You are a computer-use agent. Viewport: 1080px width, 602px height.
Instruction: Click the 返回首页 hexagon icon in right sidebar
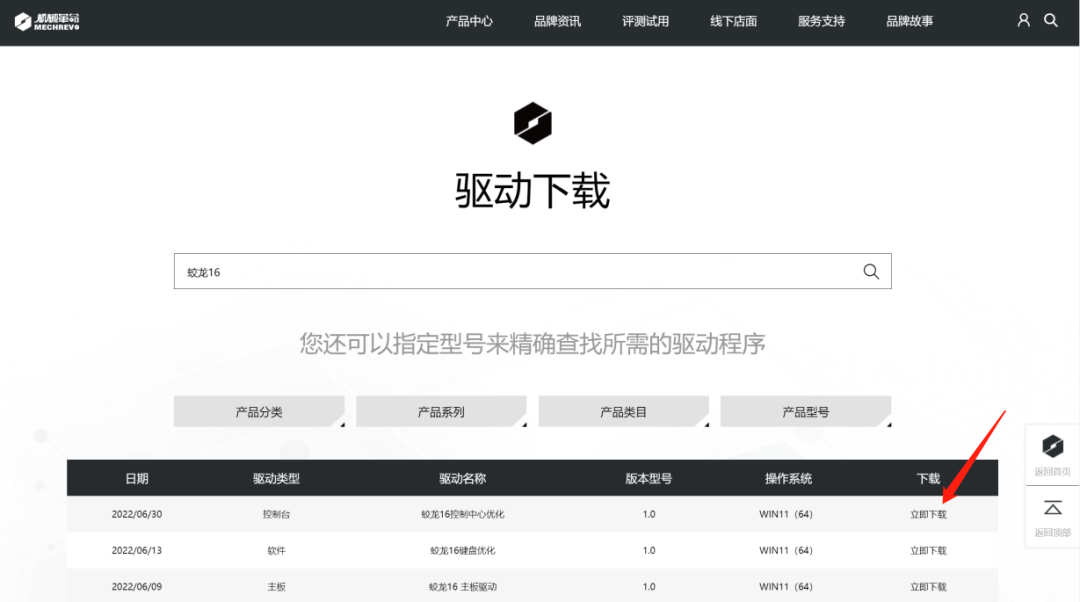(1052, 449)
